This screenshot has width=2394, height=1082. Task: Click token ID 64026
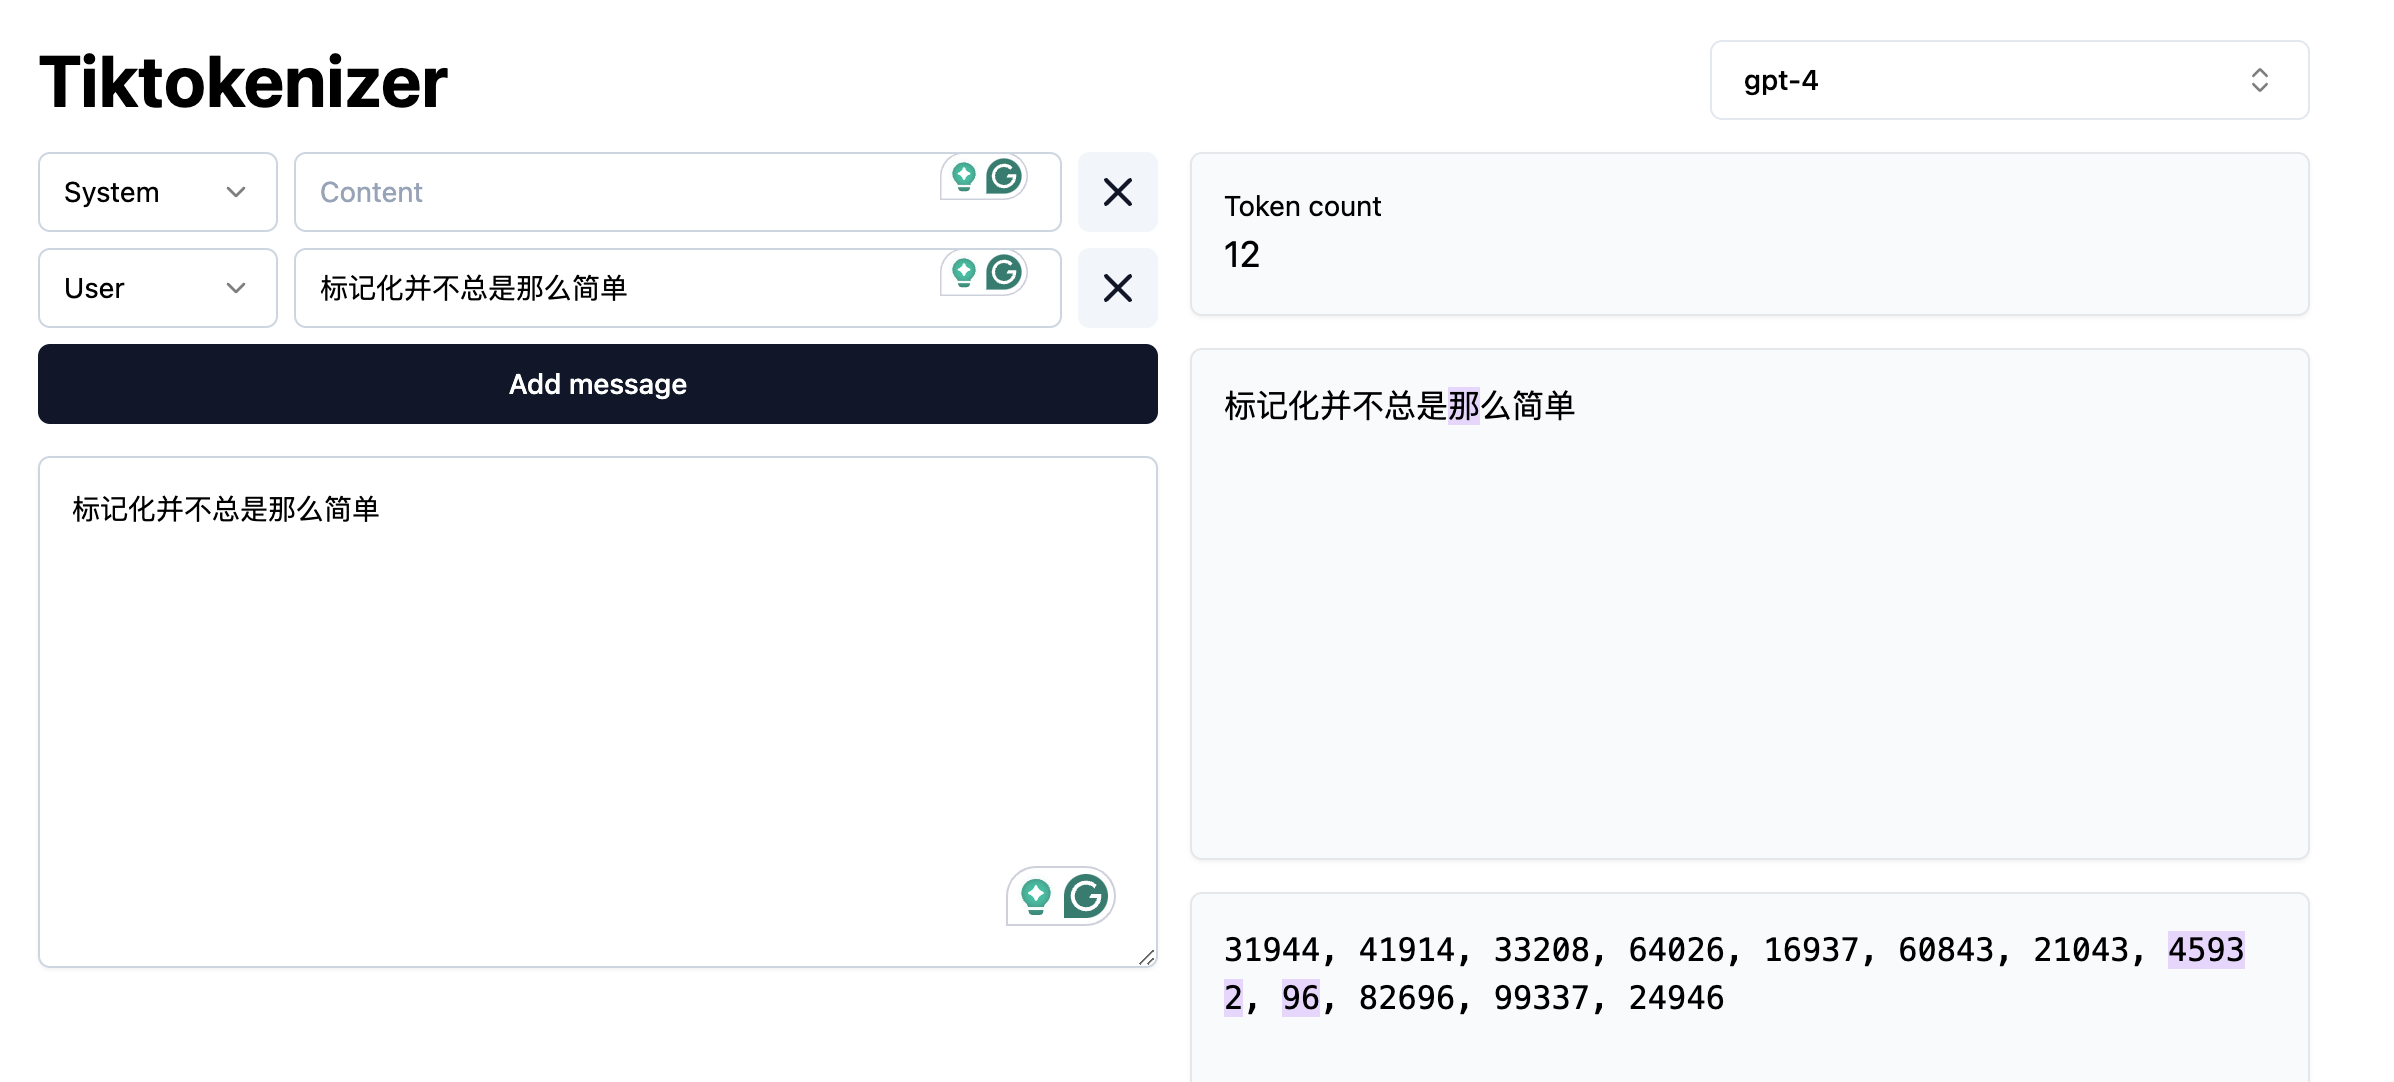click(1677, 949)
